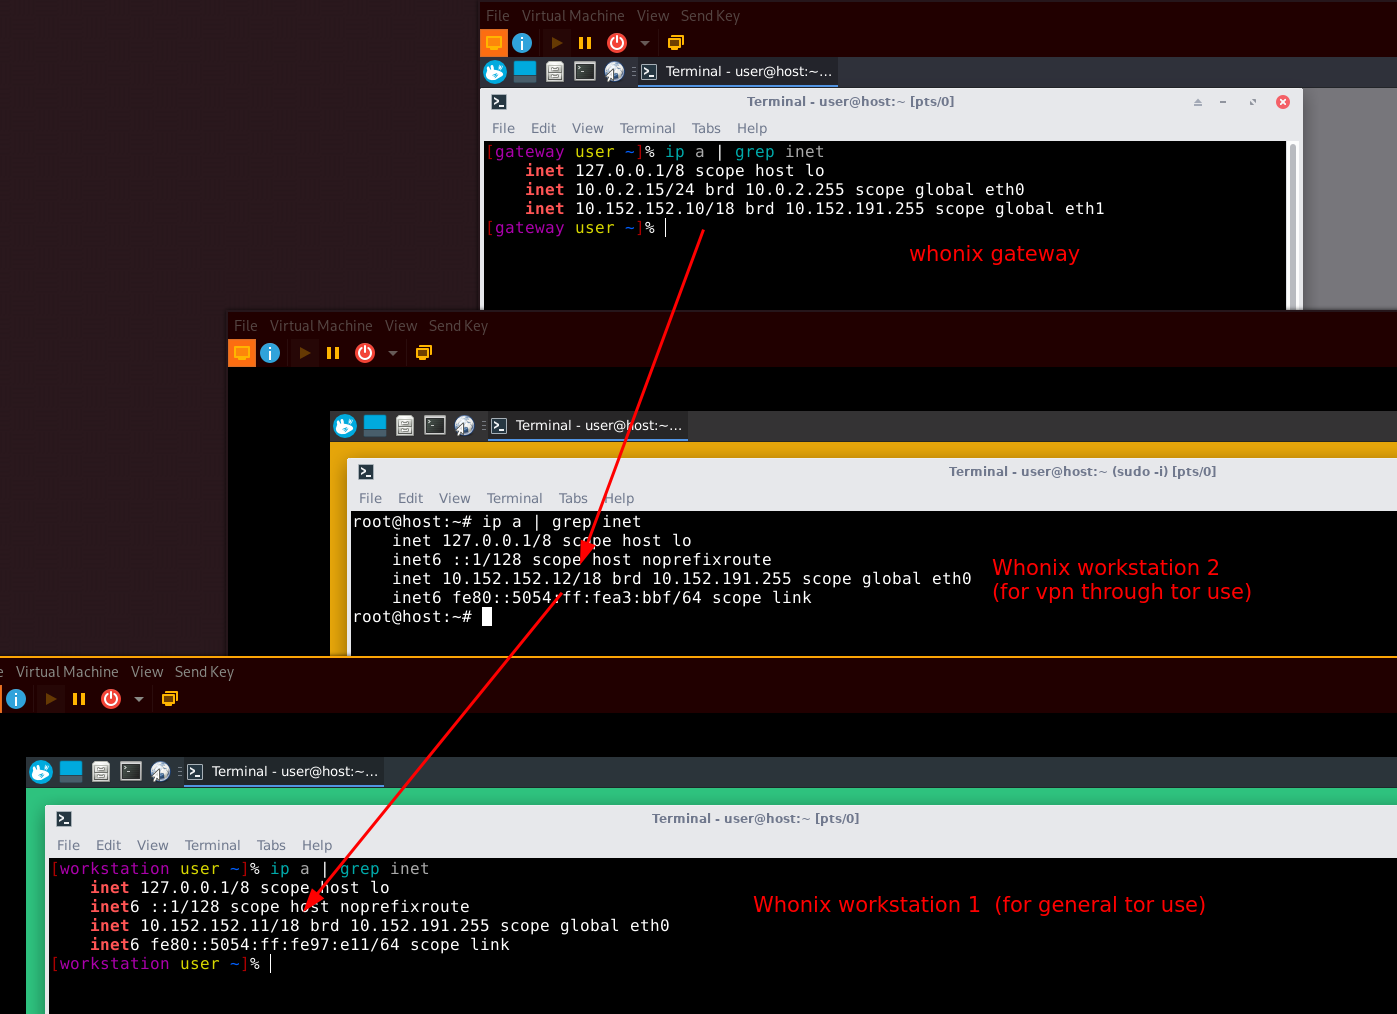Open View menu in gateway VM window
The width and height of the screenshot is (1397, 1014).
tap(653, 16)
